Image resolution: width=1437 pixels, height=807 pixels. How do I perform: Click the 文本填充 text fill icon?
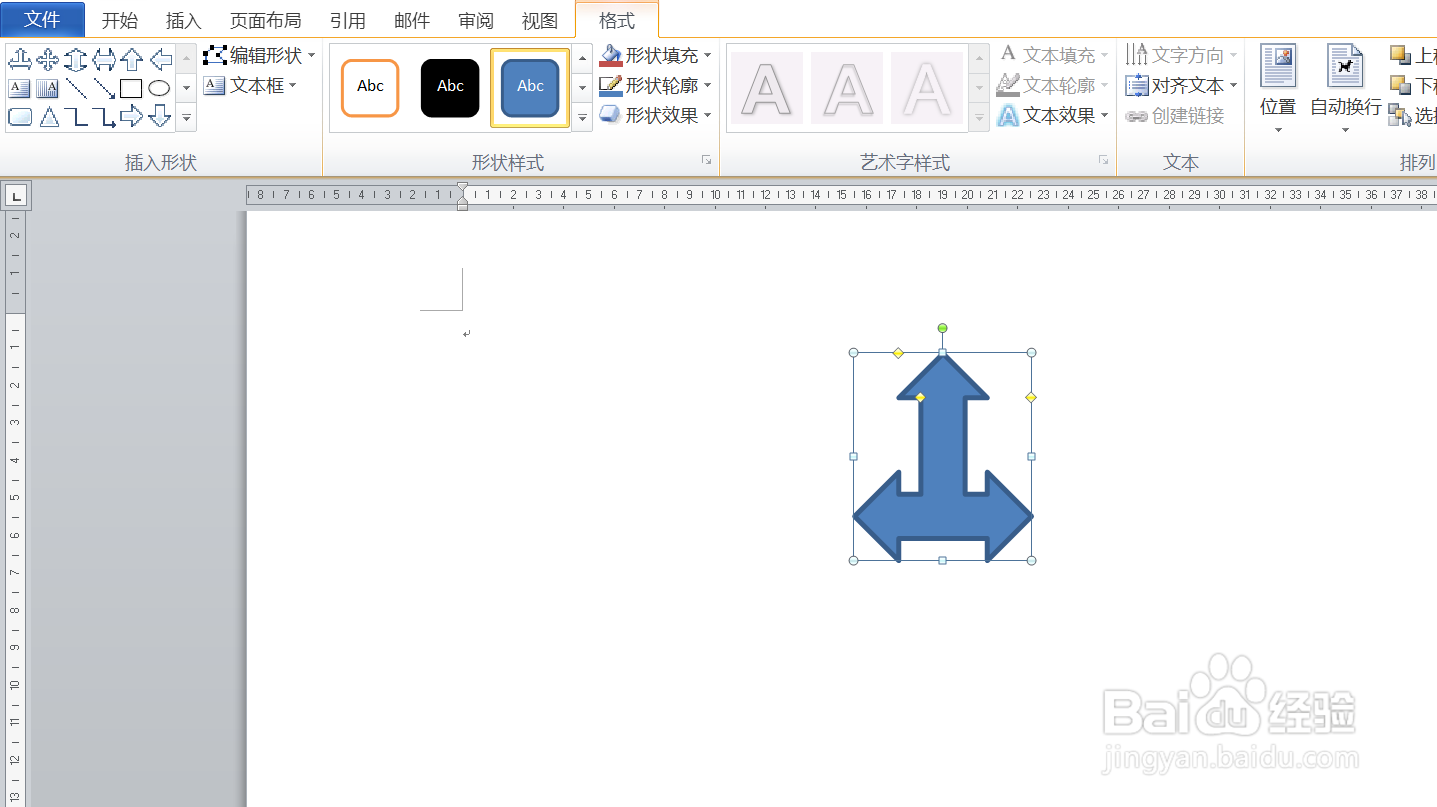click(1008, 55)
